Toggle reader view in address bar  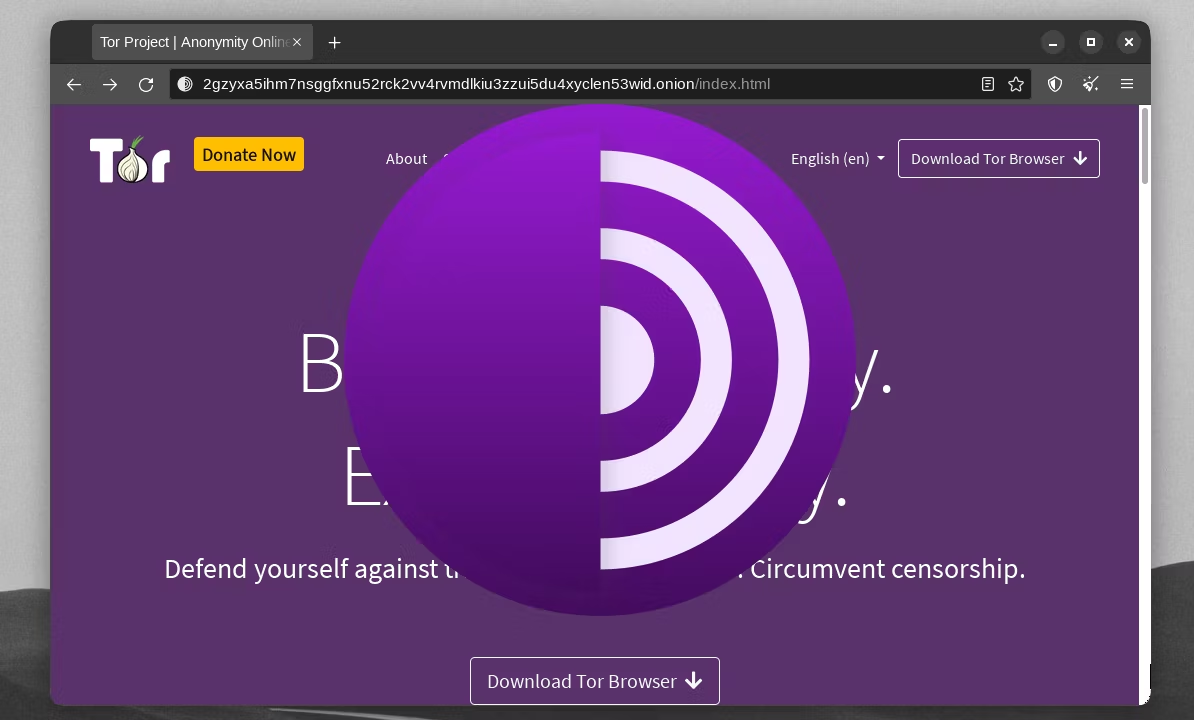coord(988,85)
